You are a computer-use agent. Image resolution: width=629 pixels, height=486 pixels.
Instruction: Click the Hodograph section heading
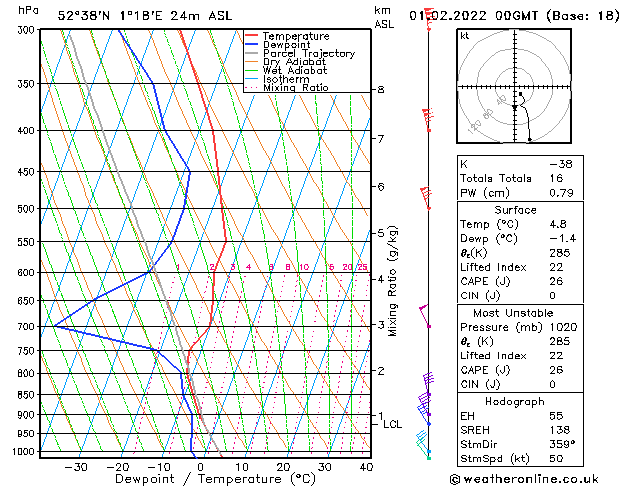click(x=515, y=402)
